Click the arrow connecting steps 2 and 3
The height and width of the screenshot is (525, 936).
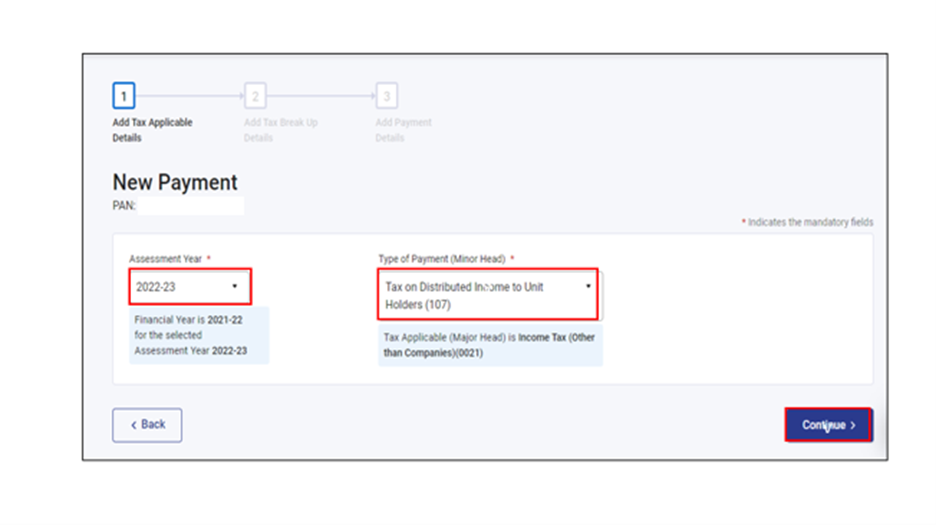click(x=321, y=96)
